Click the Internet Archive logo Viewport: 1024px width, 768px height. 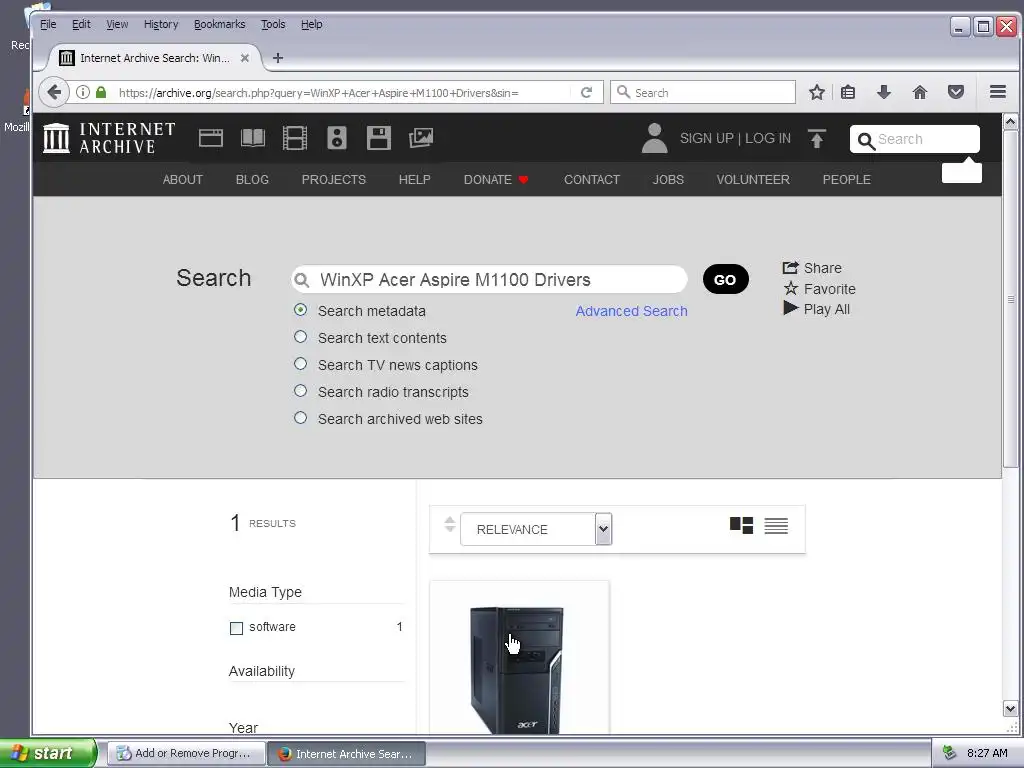tap(109, 138)
